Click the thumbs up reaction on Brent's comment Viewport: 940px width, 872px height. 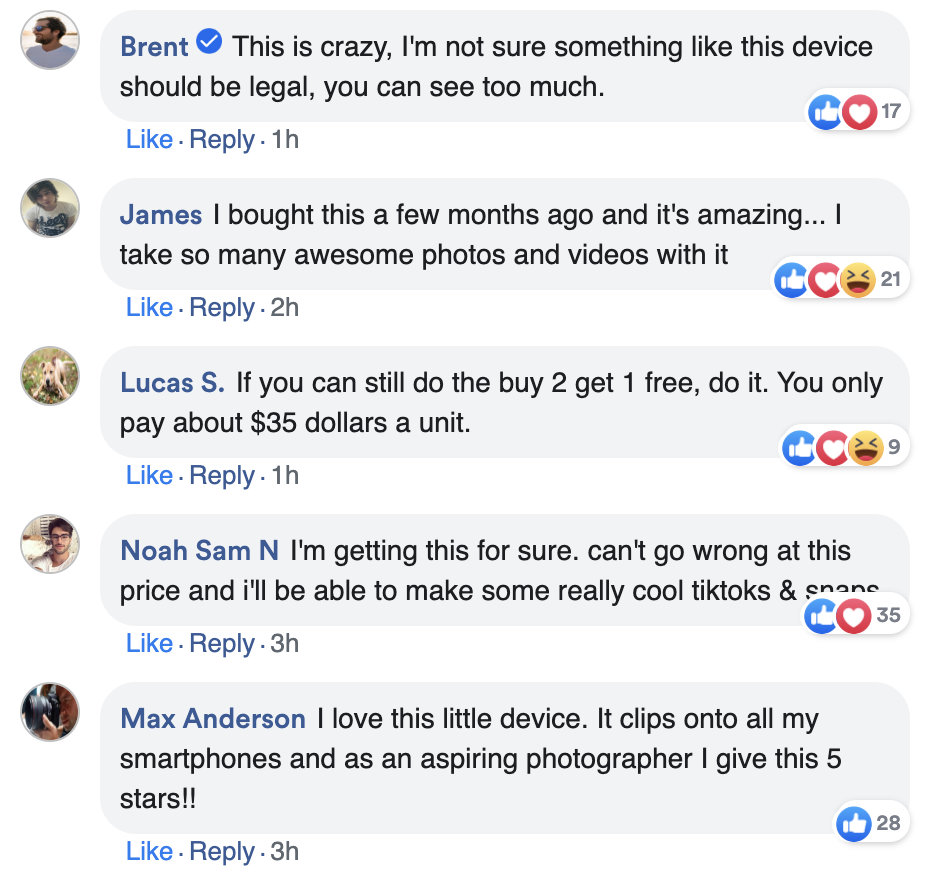tap(826, 111)
